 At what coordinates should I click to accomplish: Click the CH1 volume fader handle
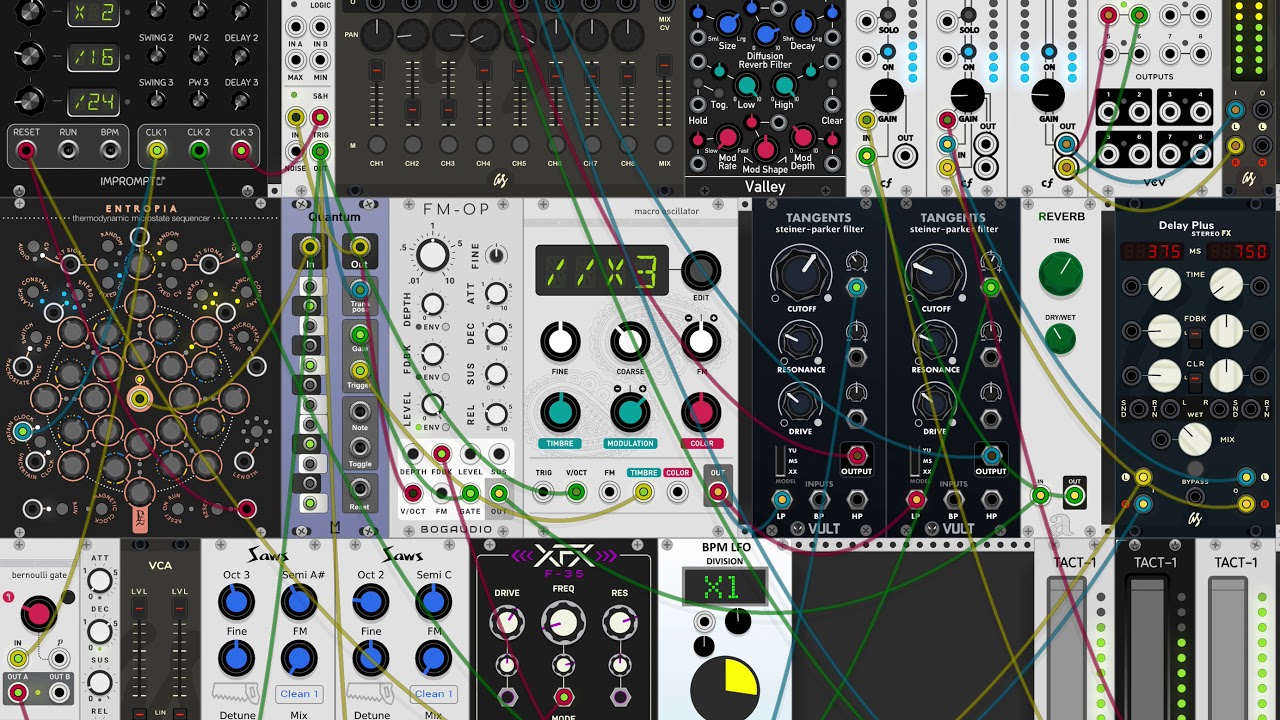click(x=377, y=72)
